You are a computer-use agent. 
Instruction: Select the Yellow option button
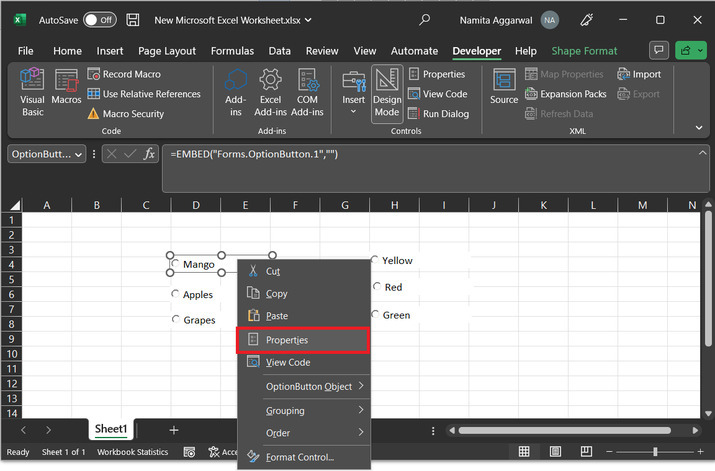click(375, 260)
